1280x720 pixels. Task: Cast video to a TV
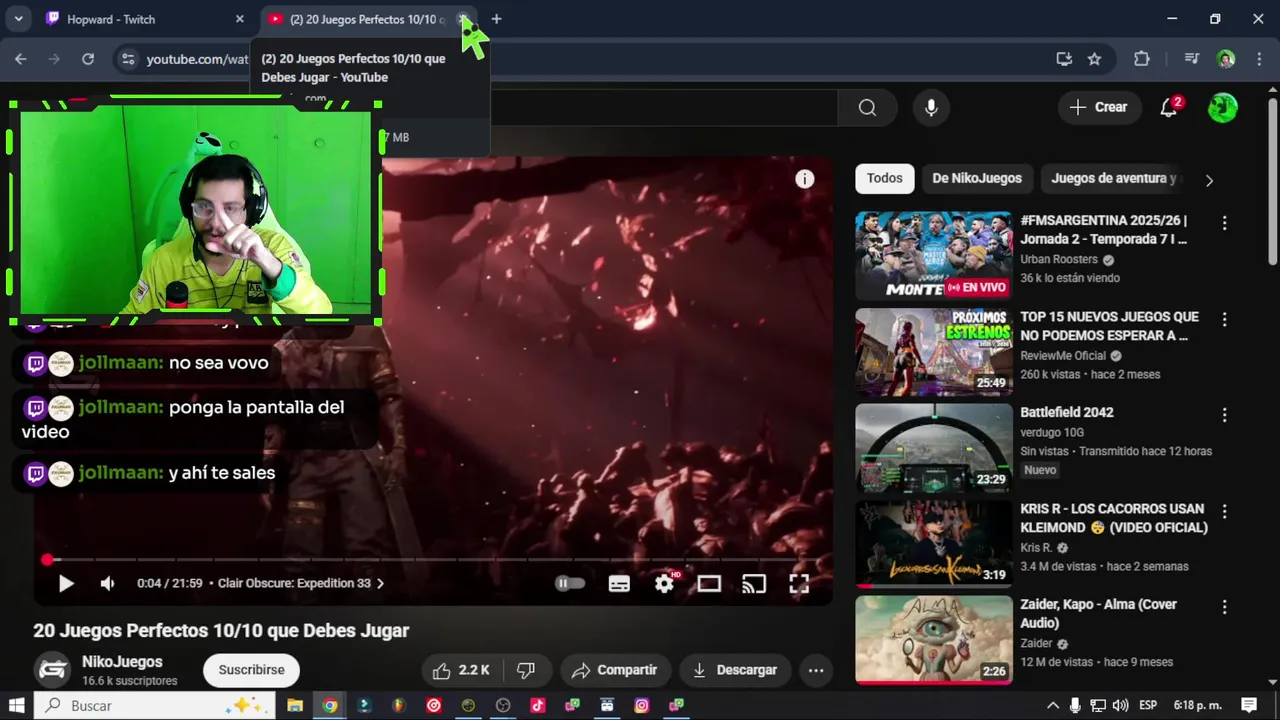[x=754, y=584]
